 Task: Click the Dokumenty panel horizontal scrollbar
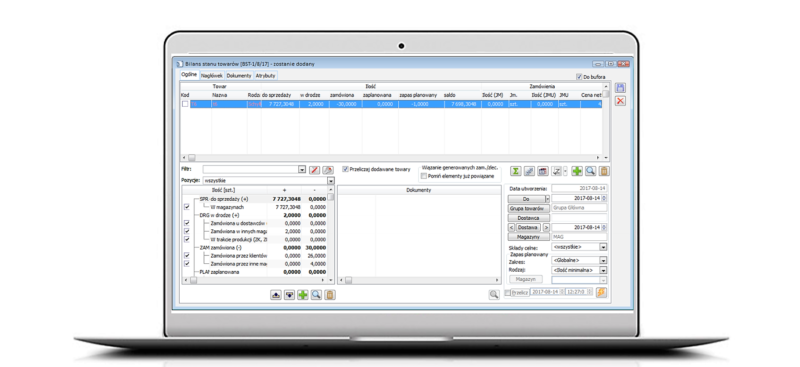point(420,280)
